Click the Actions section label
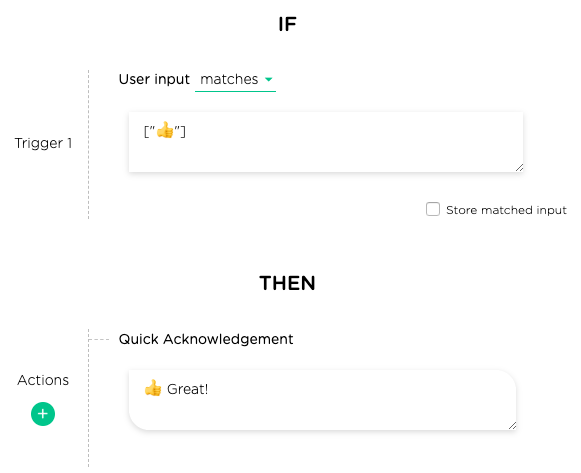Screen dimensions: 581x473 tap(43, 380)
